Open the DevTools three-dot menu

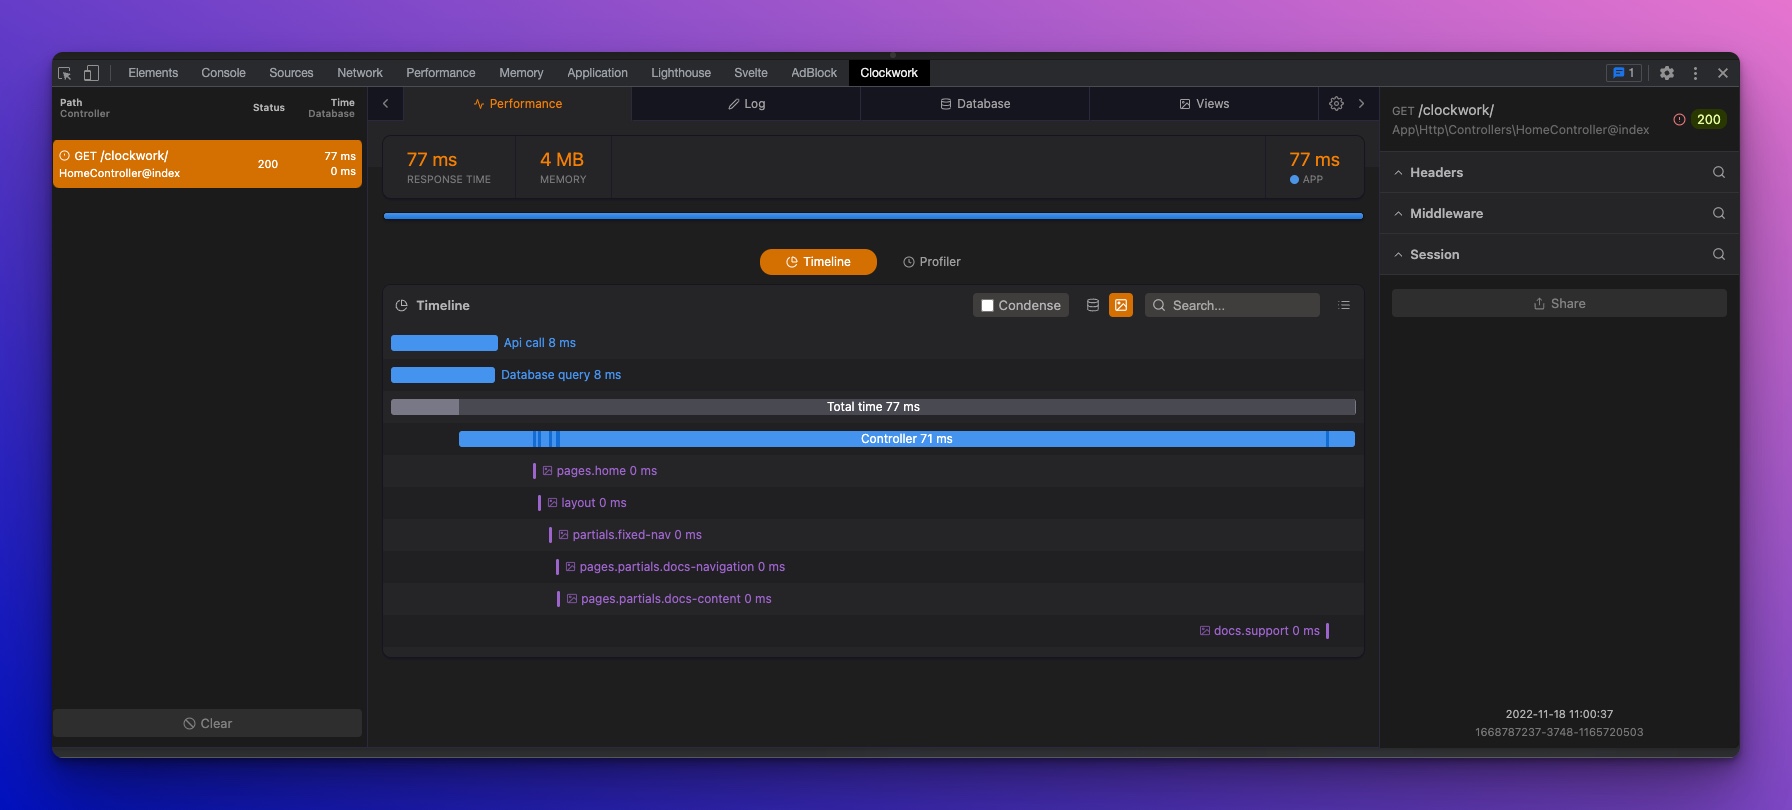click(x=1695, y=73)
